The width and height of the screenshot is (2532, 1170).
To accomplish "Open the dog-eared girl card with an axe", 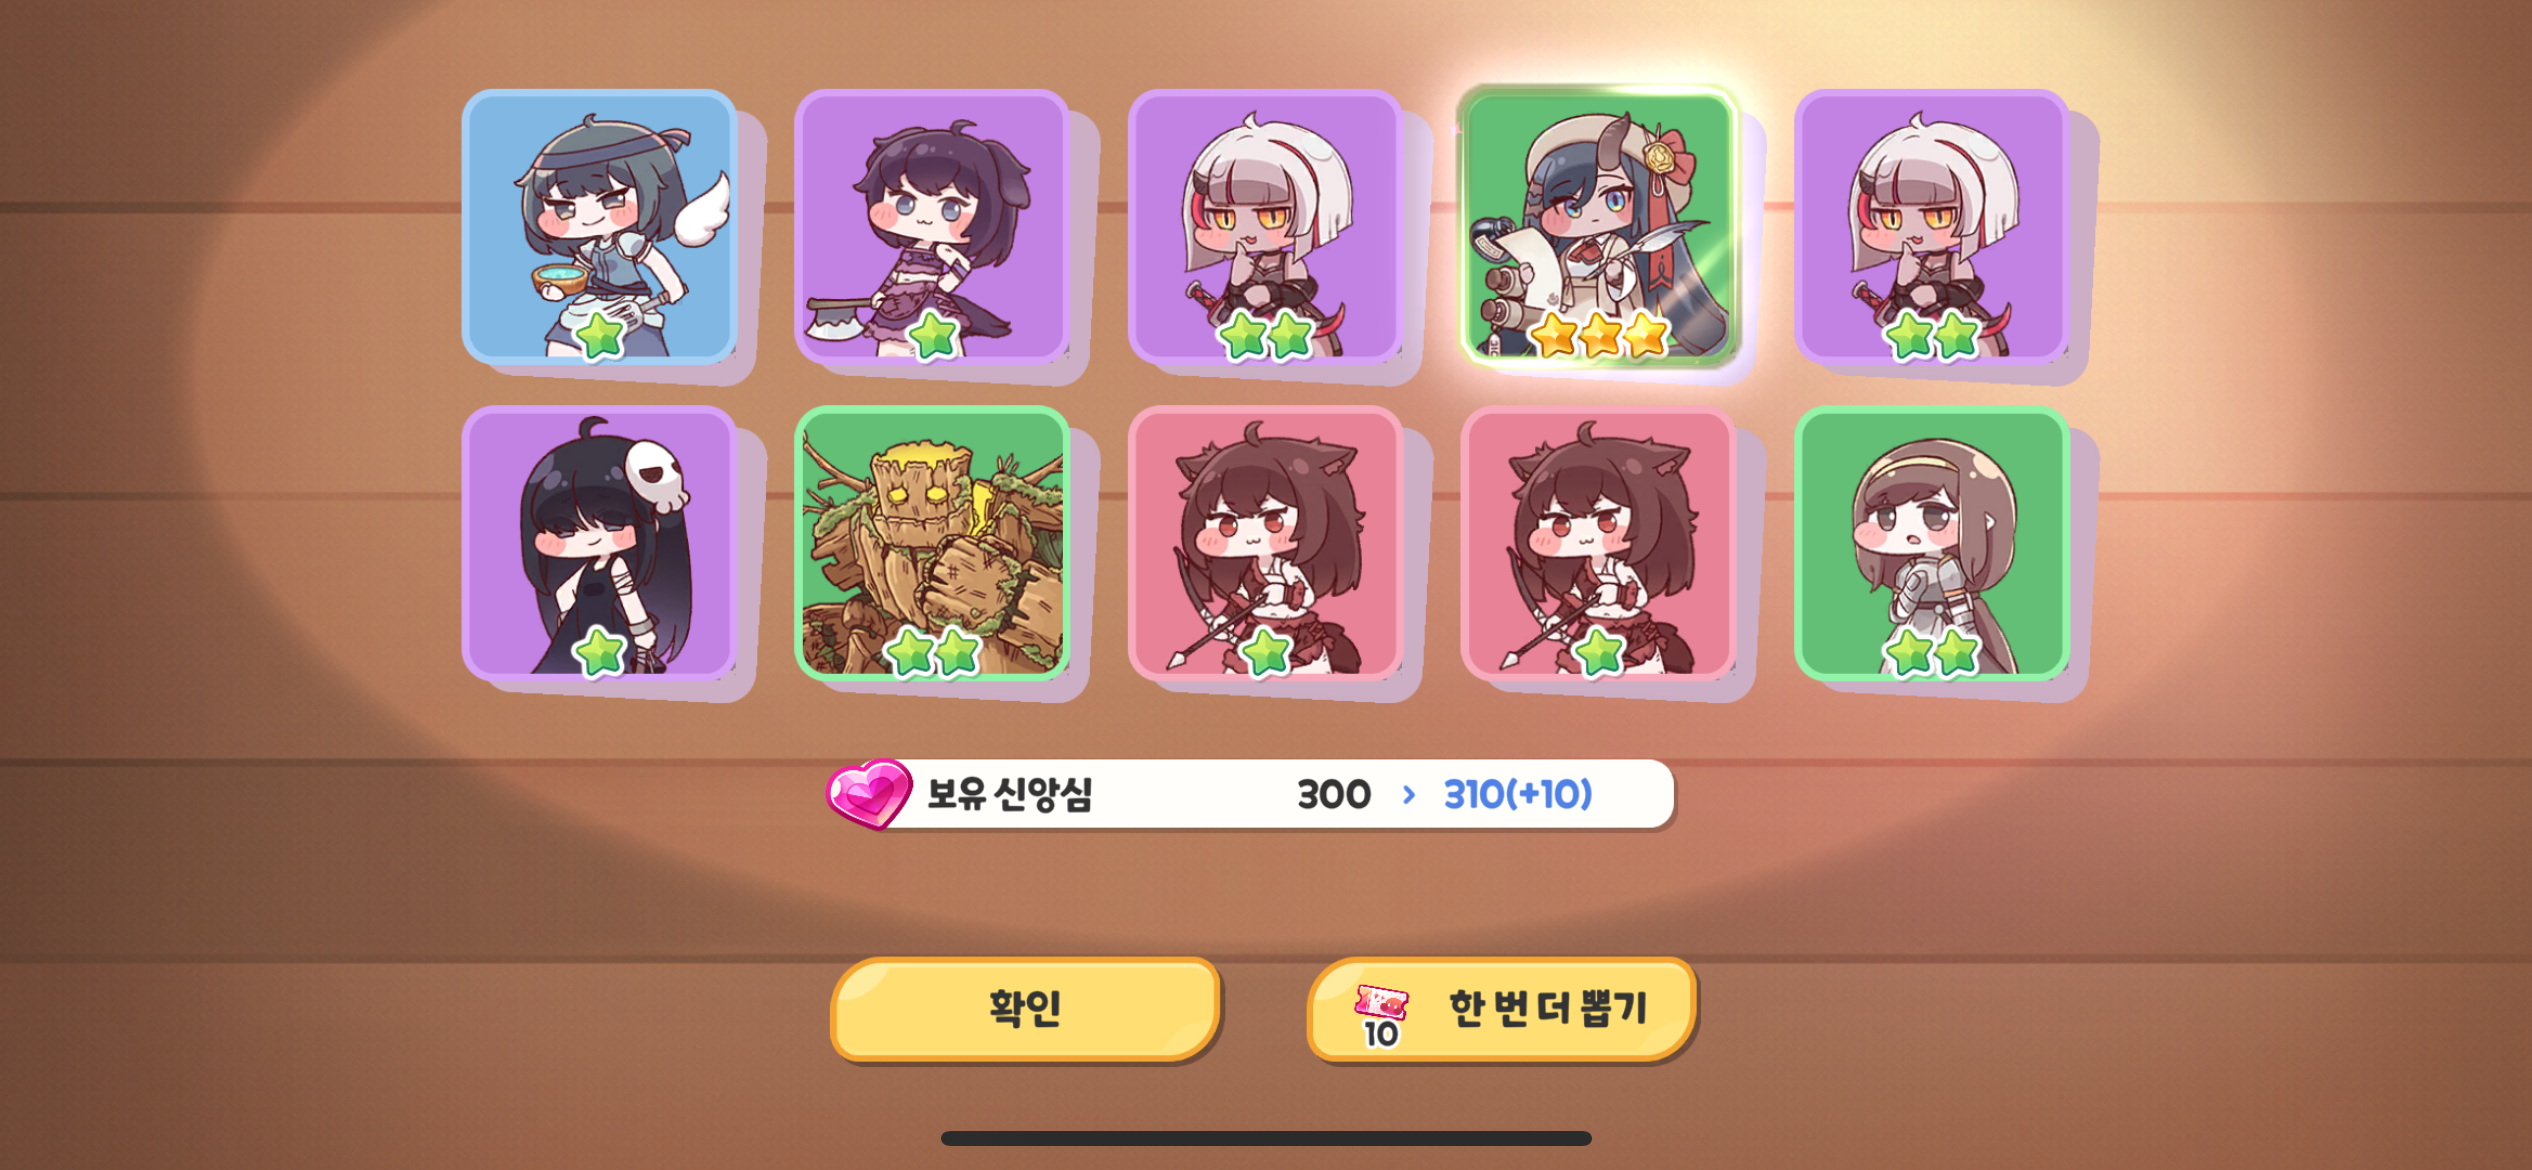I will click(932, 226).
